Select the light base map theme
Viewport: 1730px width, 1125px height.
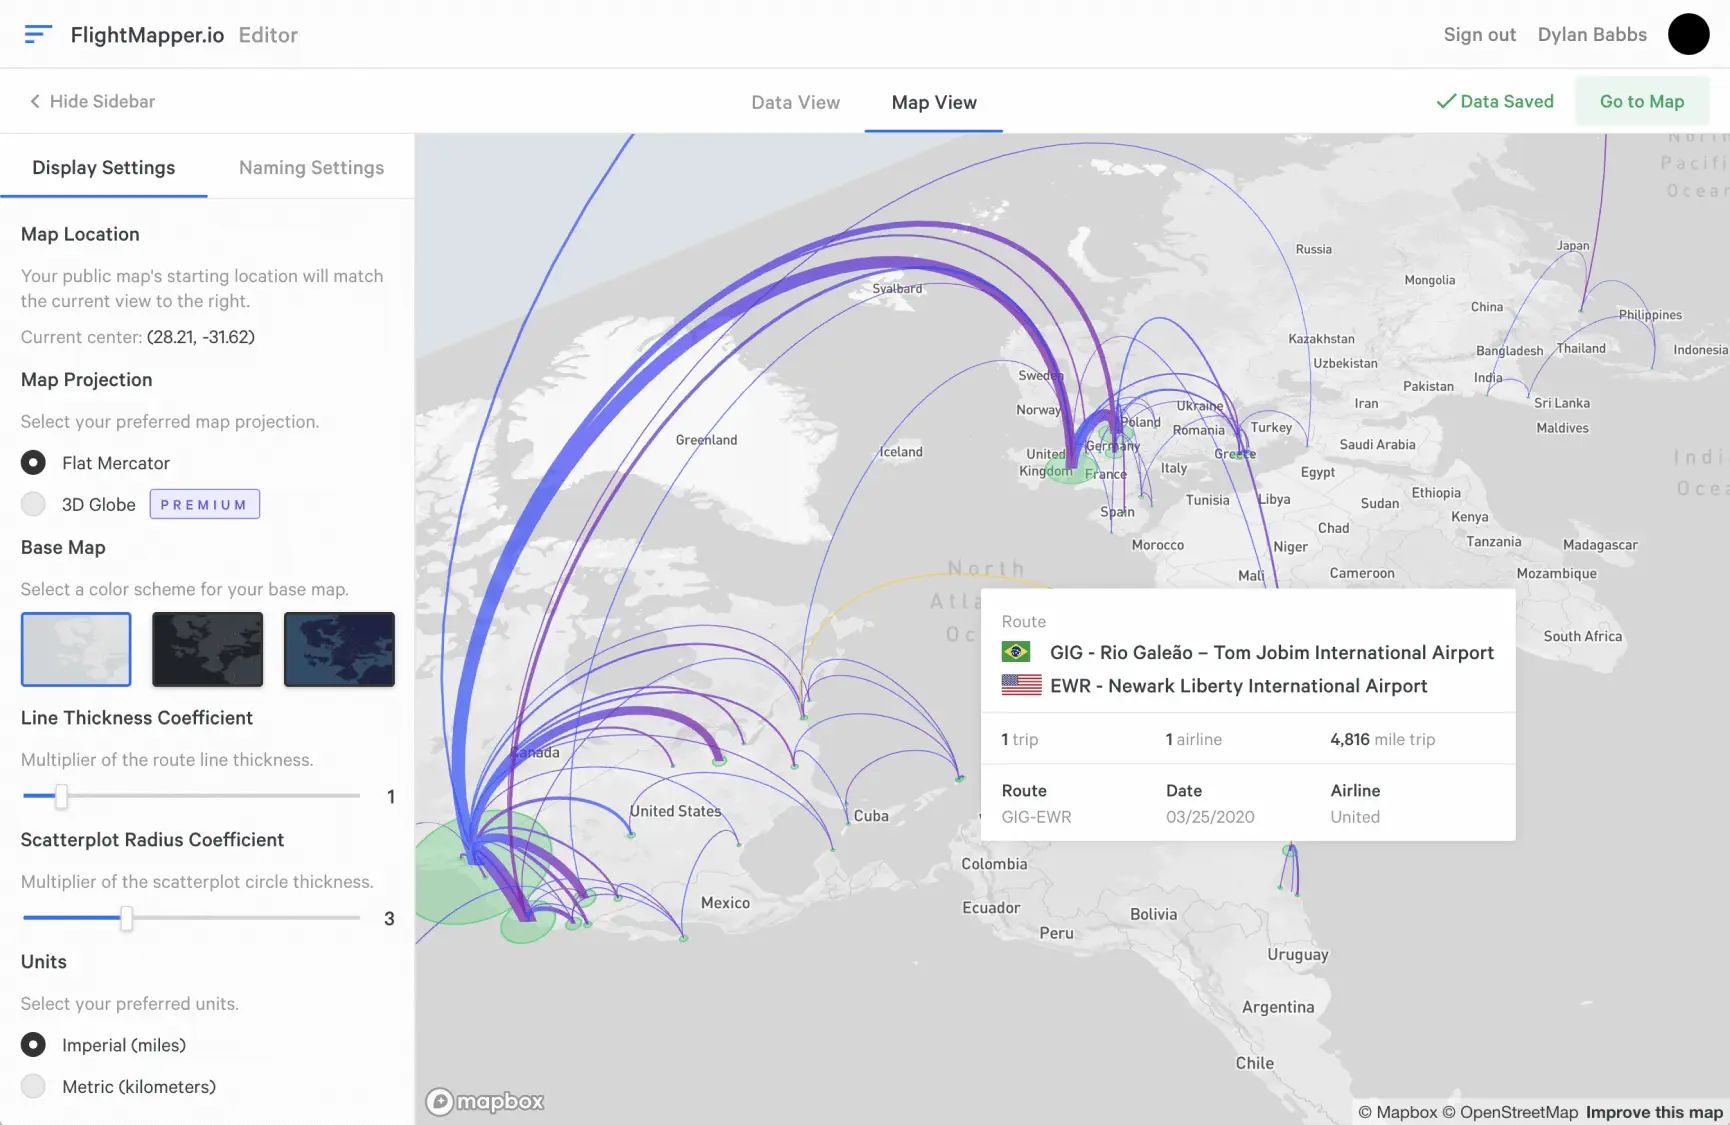76,649
